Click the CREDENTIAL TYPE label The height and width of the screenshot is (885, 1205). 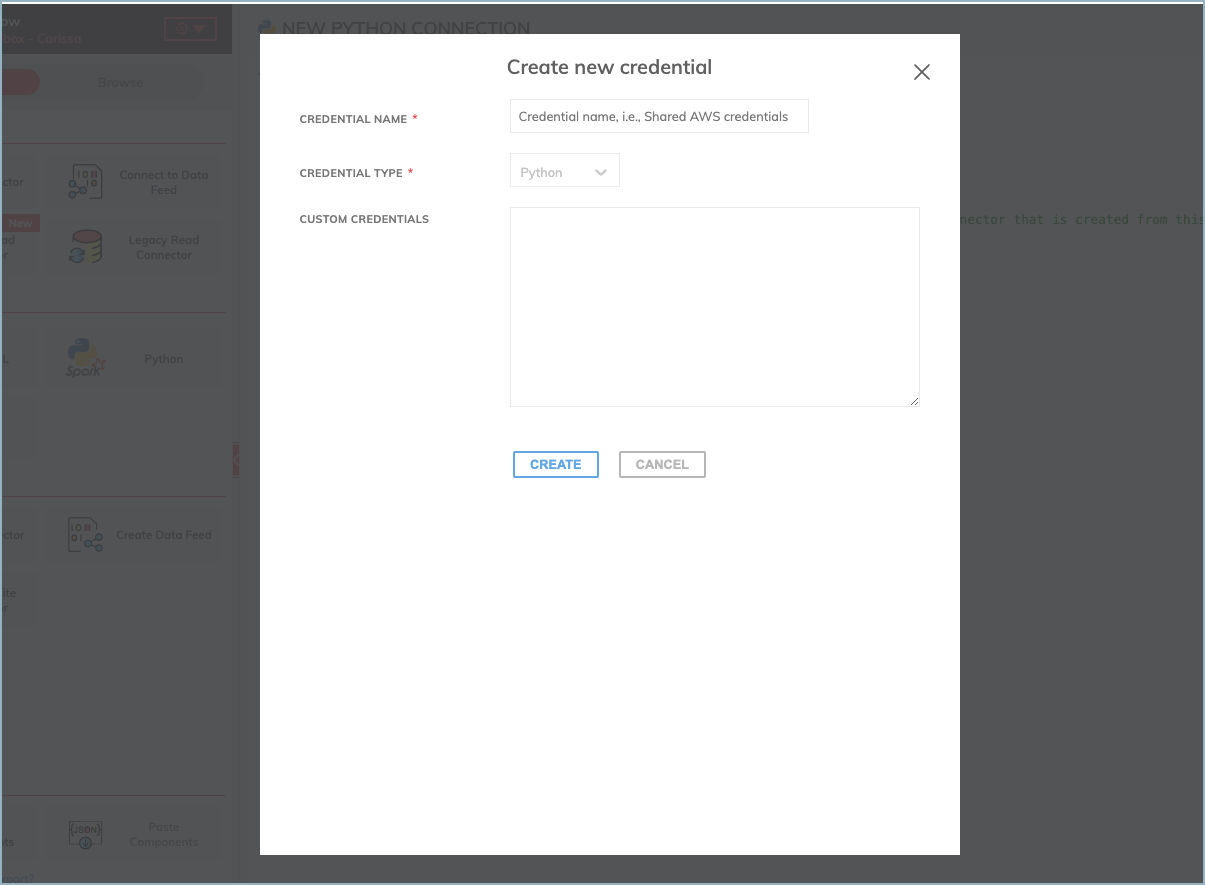351,173
